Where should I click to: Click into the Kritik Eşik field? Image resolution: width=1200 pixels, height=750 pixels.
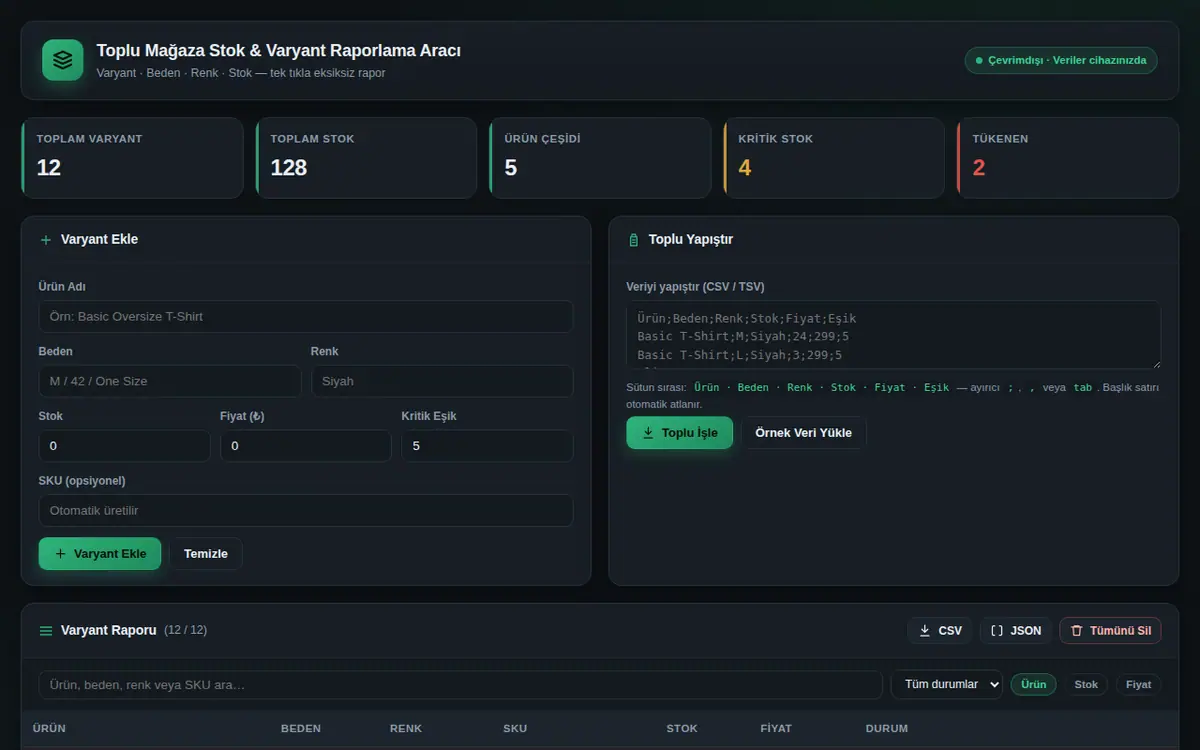pos(488,446)
